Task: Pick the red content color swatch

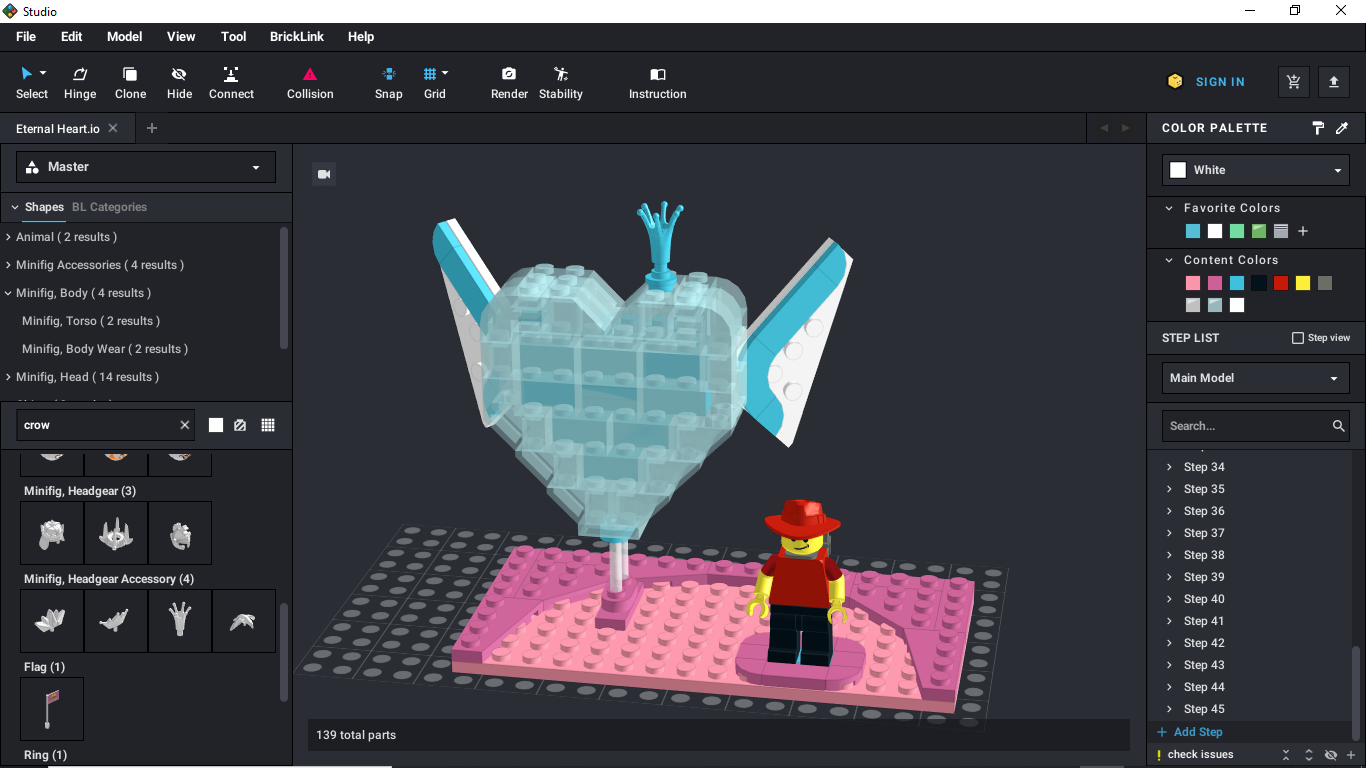Action: coord(1281,283)
